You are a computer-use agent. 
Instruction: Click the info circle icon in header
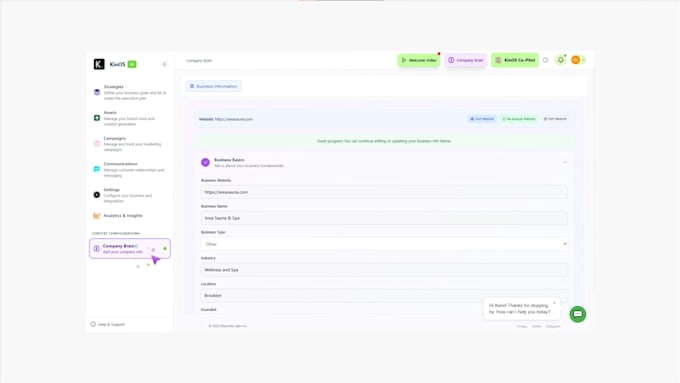coord(546,60)
